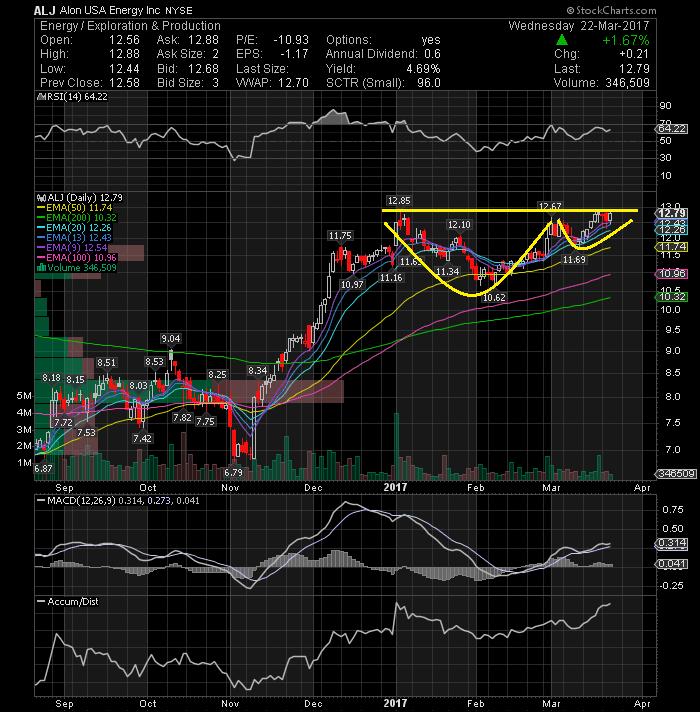Click the EMA(50) 11.74 legend entry
This screenshot has height=712, width=700.
(x=74, y=208)
